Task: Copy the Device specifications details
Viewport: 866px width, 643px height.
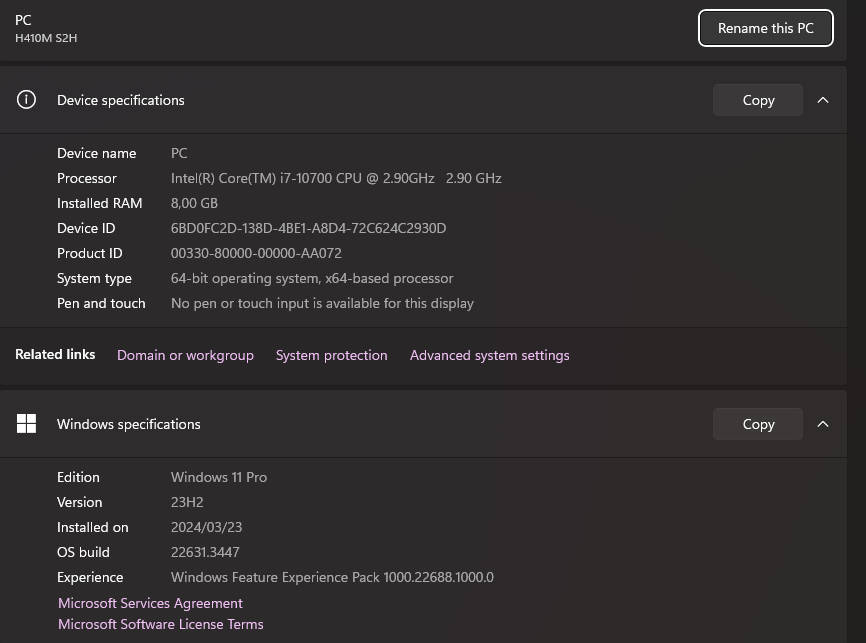Action: tap(757, 99)
